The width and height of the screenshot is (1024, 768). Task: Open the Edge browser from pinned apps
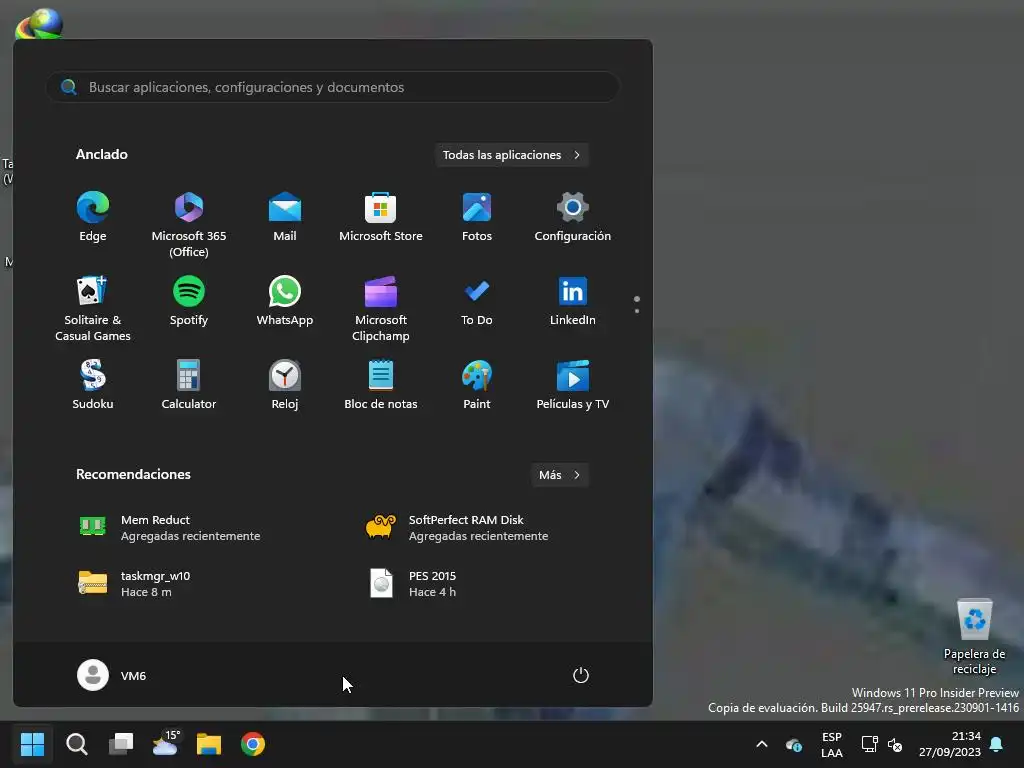(x=93, y=217)
